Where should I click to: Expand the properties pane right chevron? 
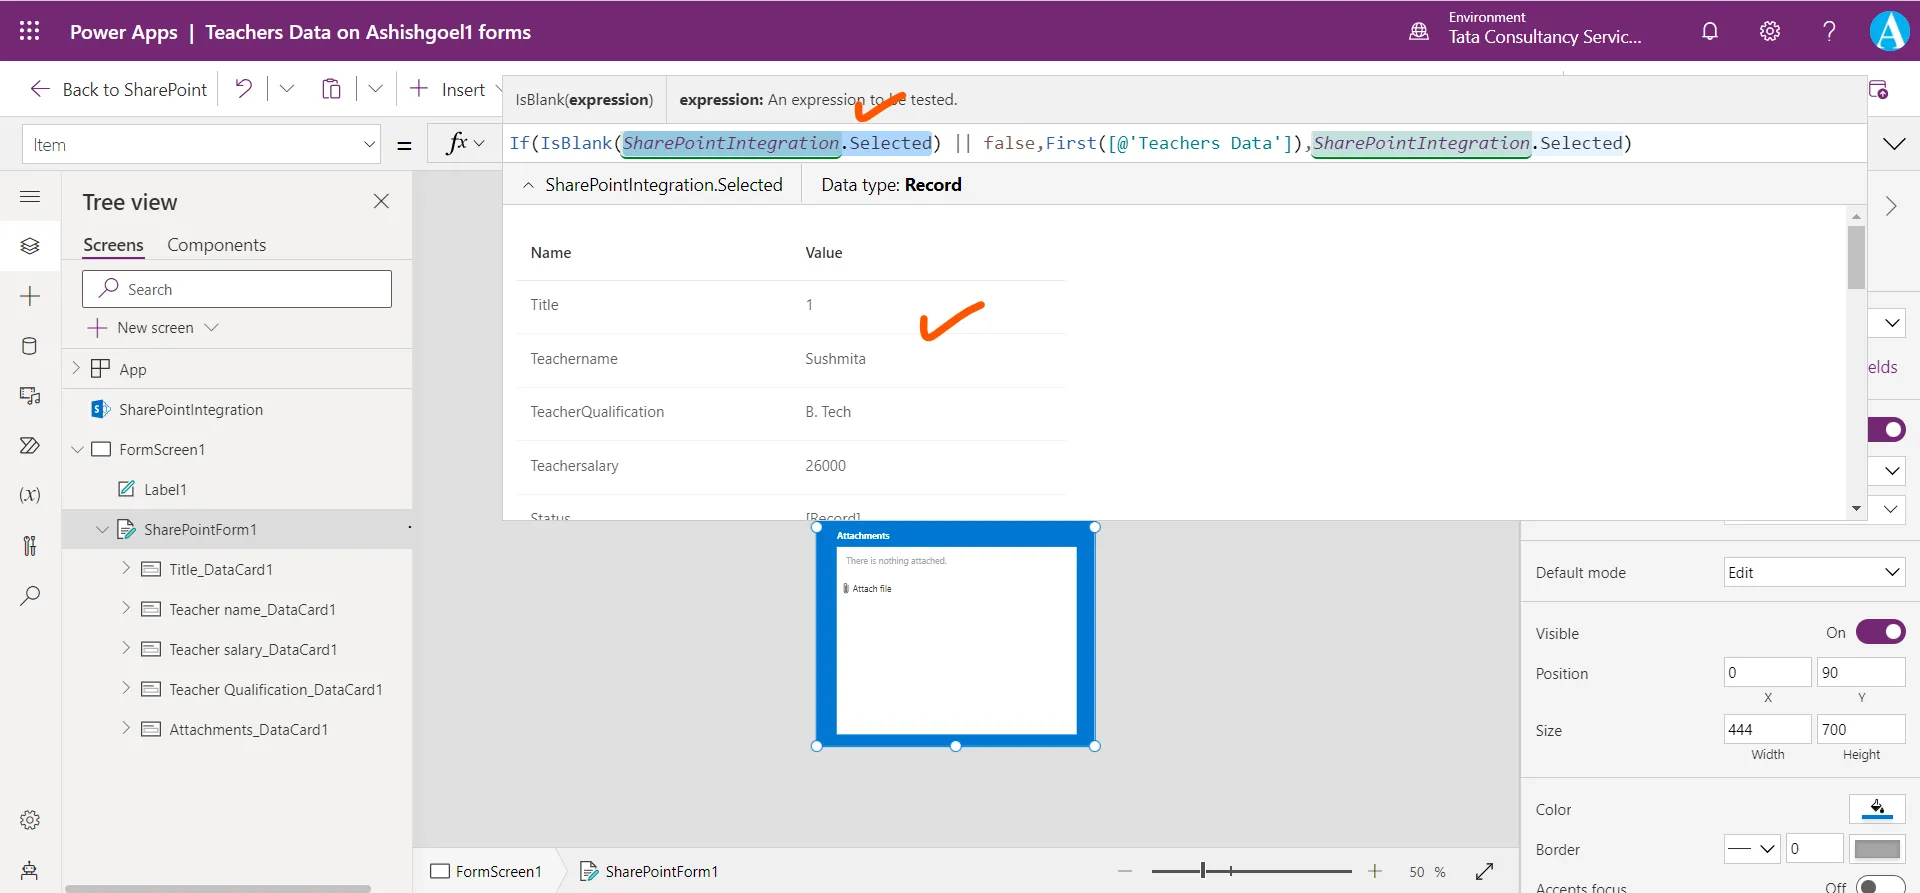pyautogui.click(x=1891, y=206)
